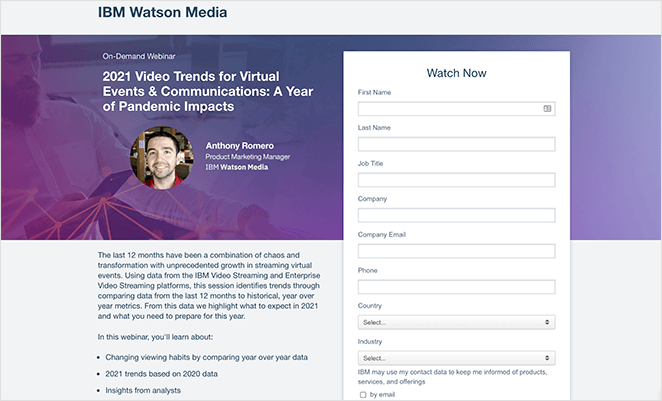Click the IBM Watson Media logo

click(x=163, y=12)
